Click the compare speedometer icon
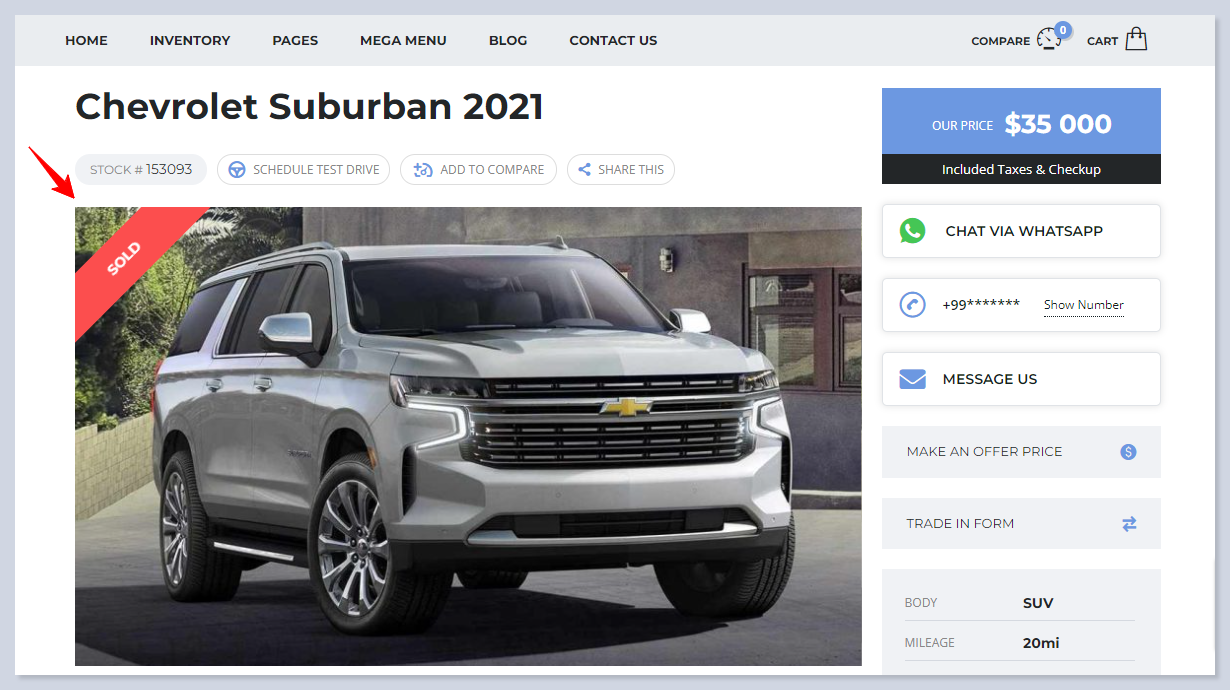 tap(1049, 39)
